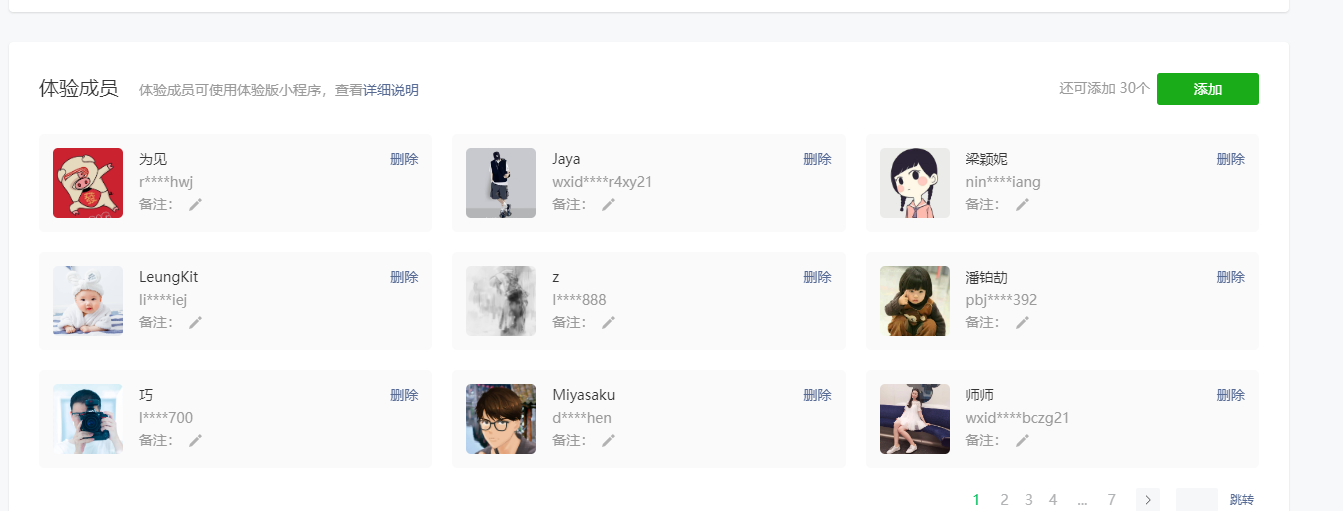
Task: Click Miyasaku's avatar thumbnail
Action: coord(501,419)
